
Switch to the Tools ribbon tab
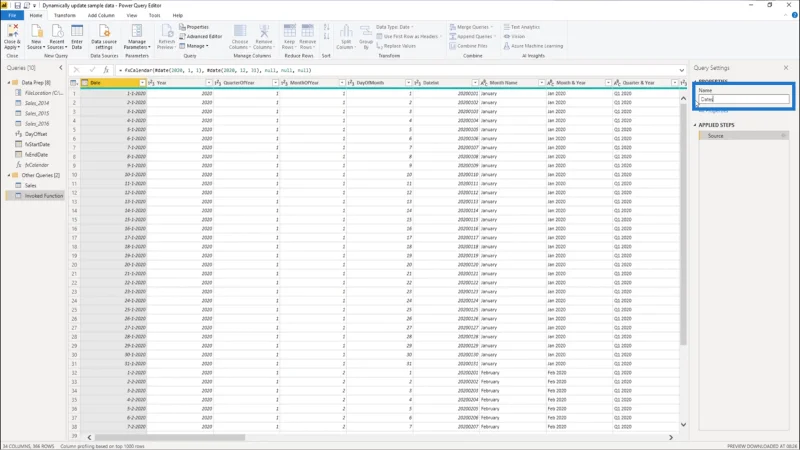155,15
